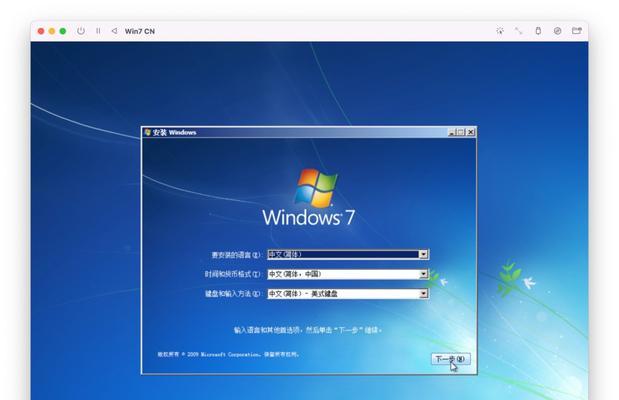Click the 中文(简体，中国) format field
This screenshot has height=400, width=619.
click(x=348, y=274)
